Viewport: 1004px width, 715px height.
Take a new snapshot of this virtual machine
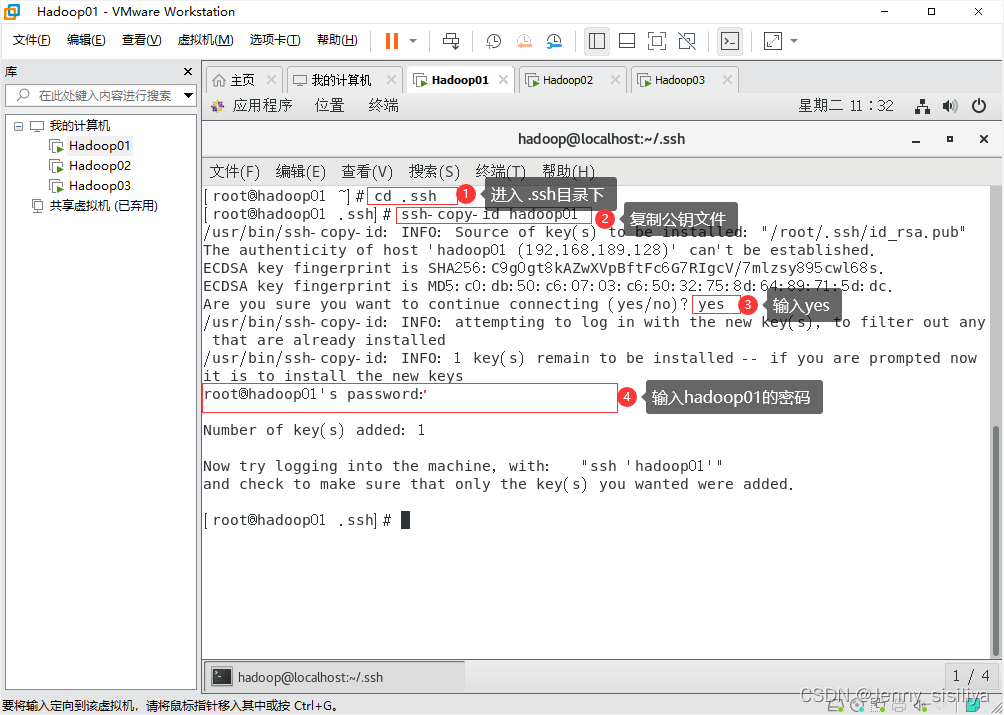(494, 41)
